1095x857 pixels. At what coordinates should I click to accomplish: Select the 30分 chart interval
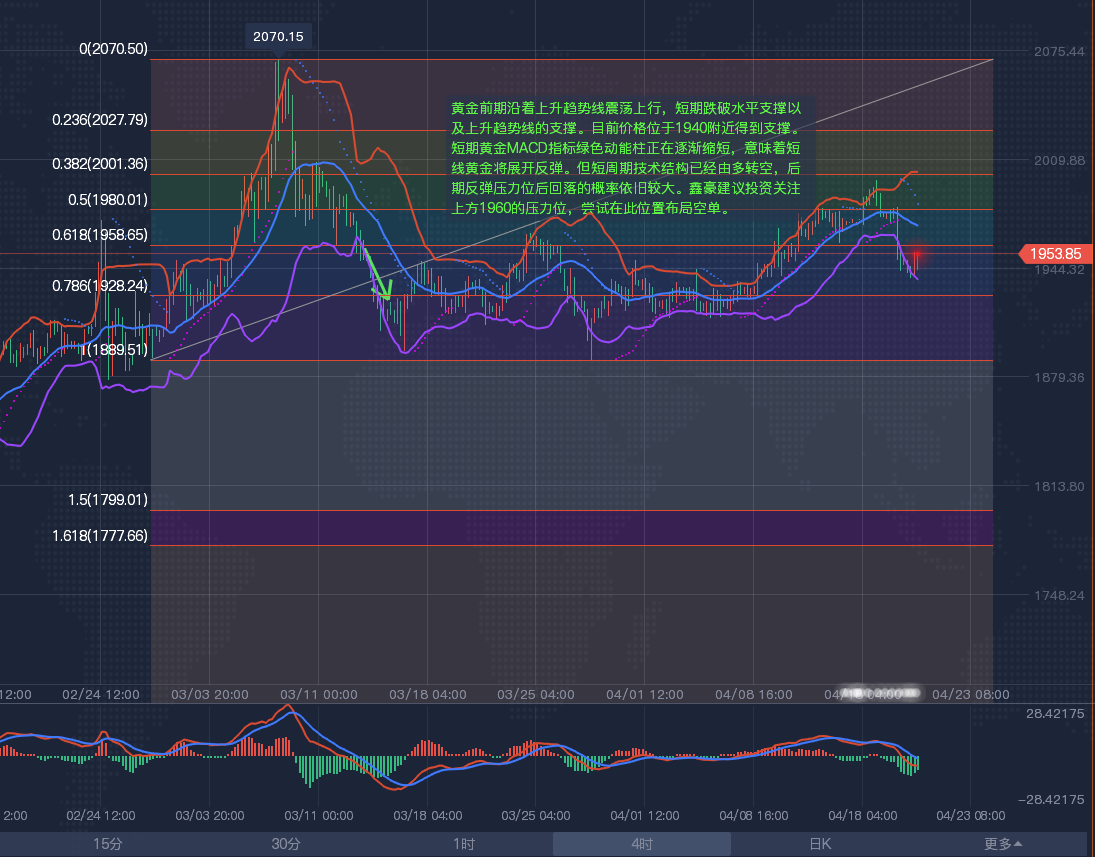[x=286, y=844]
